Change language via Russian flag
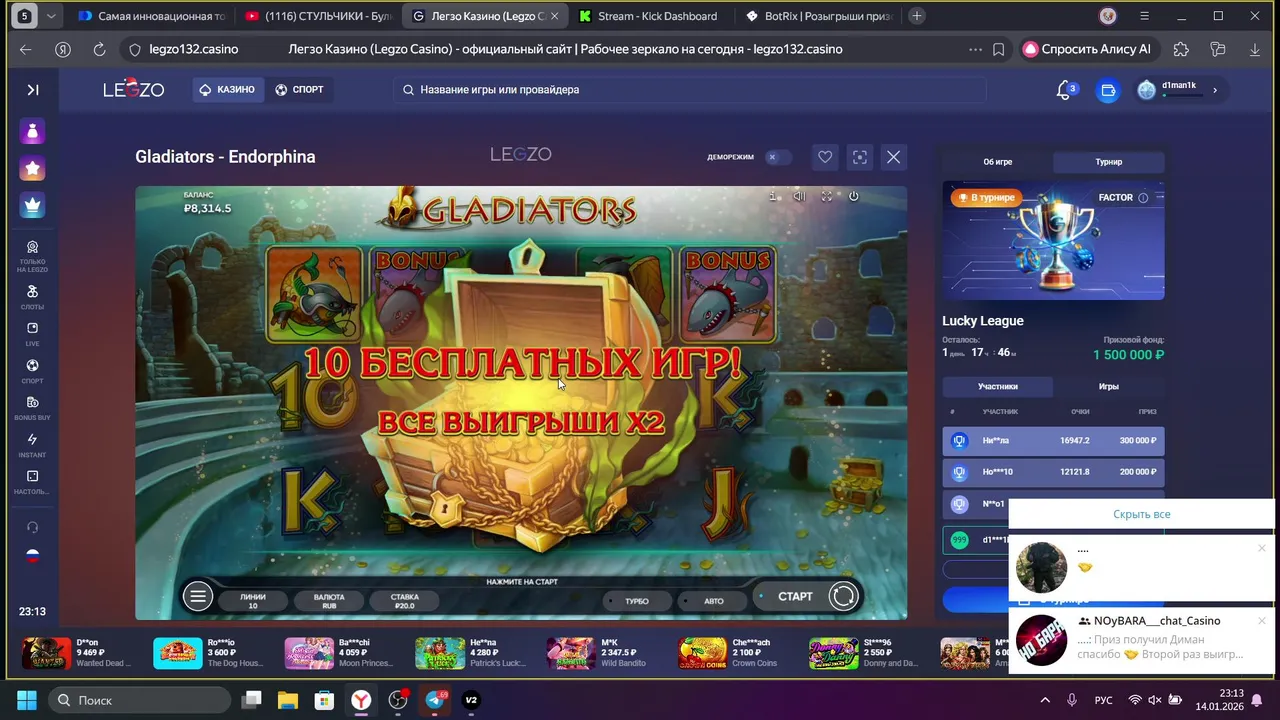Viewport: 1280px width, 720px height. click(32, 556)
